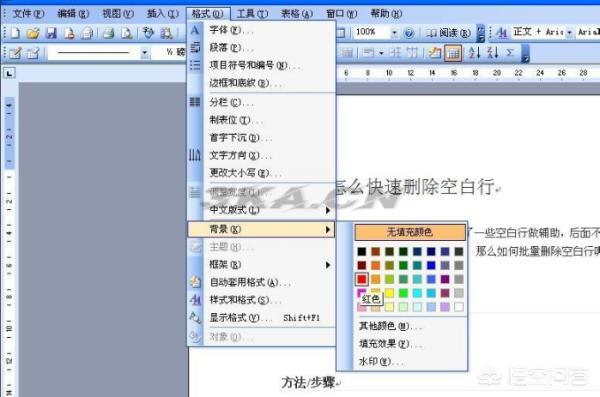600x397 pixels.
Task: Pick the white color swatch
Action: coord(459,307)
